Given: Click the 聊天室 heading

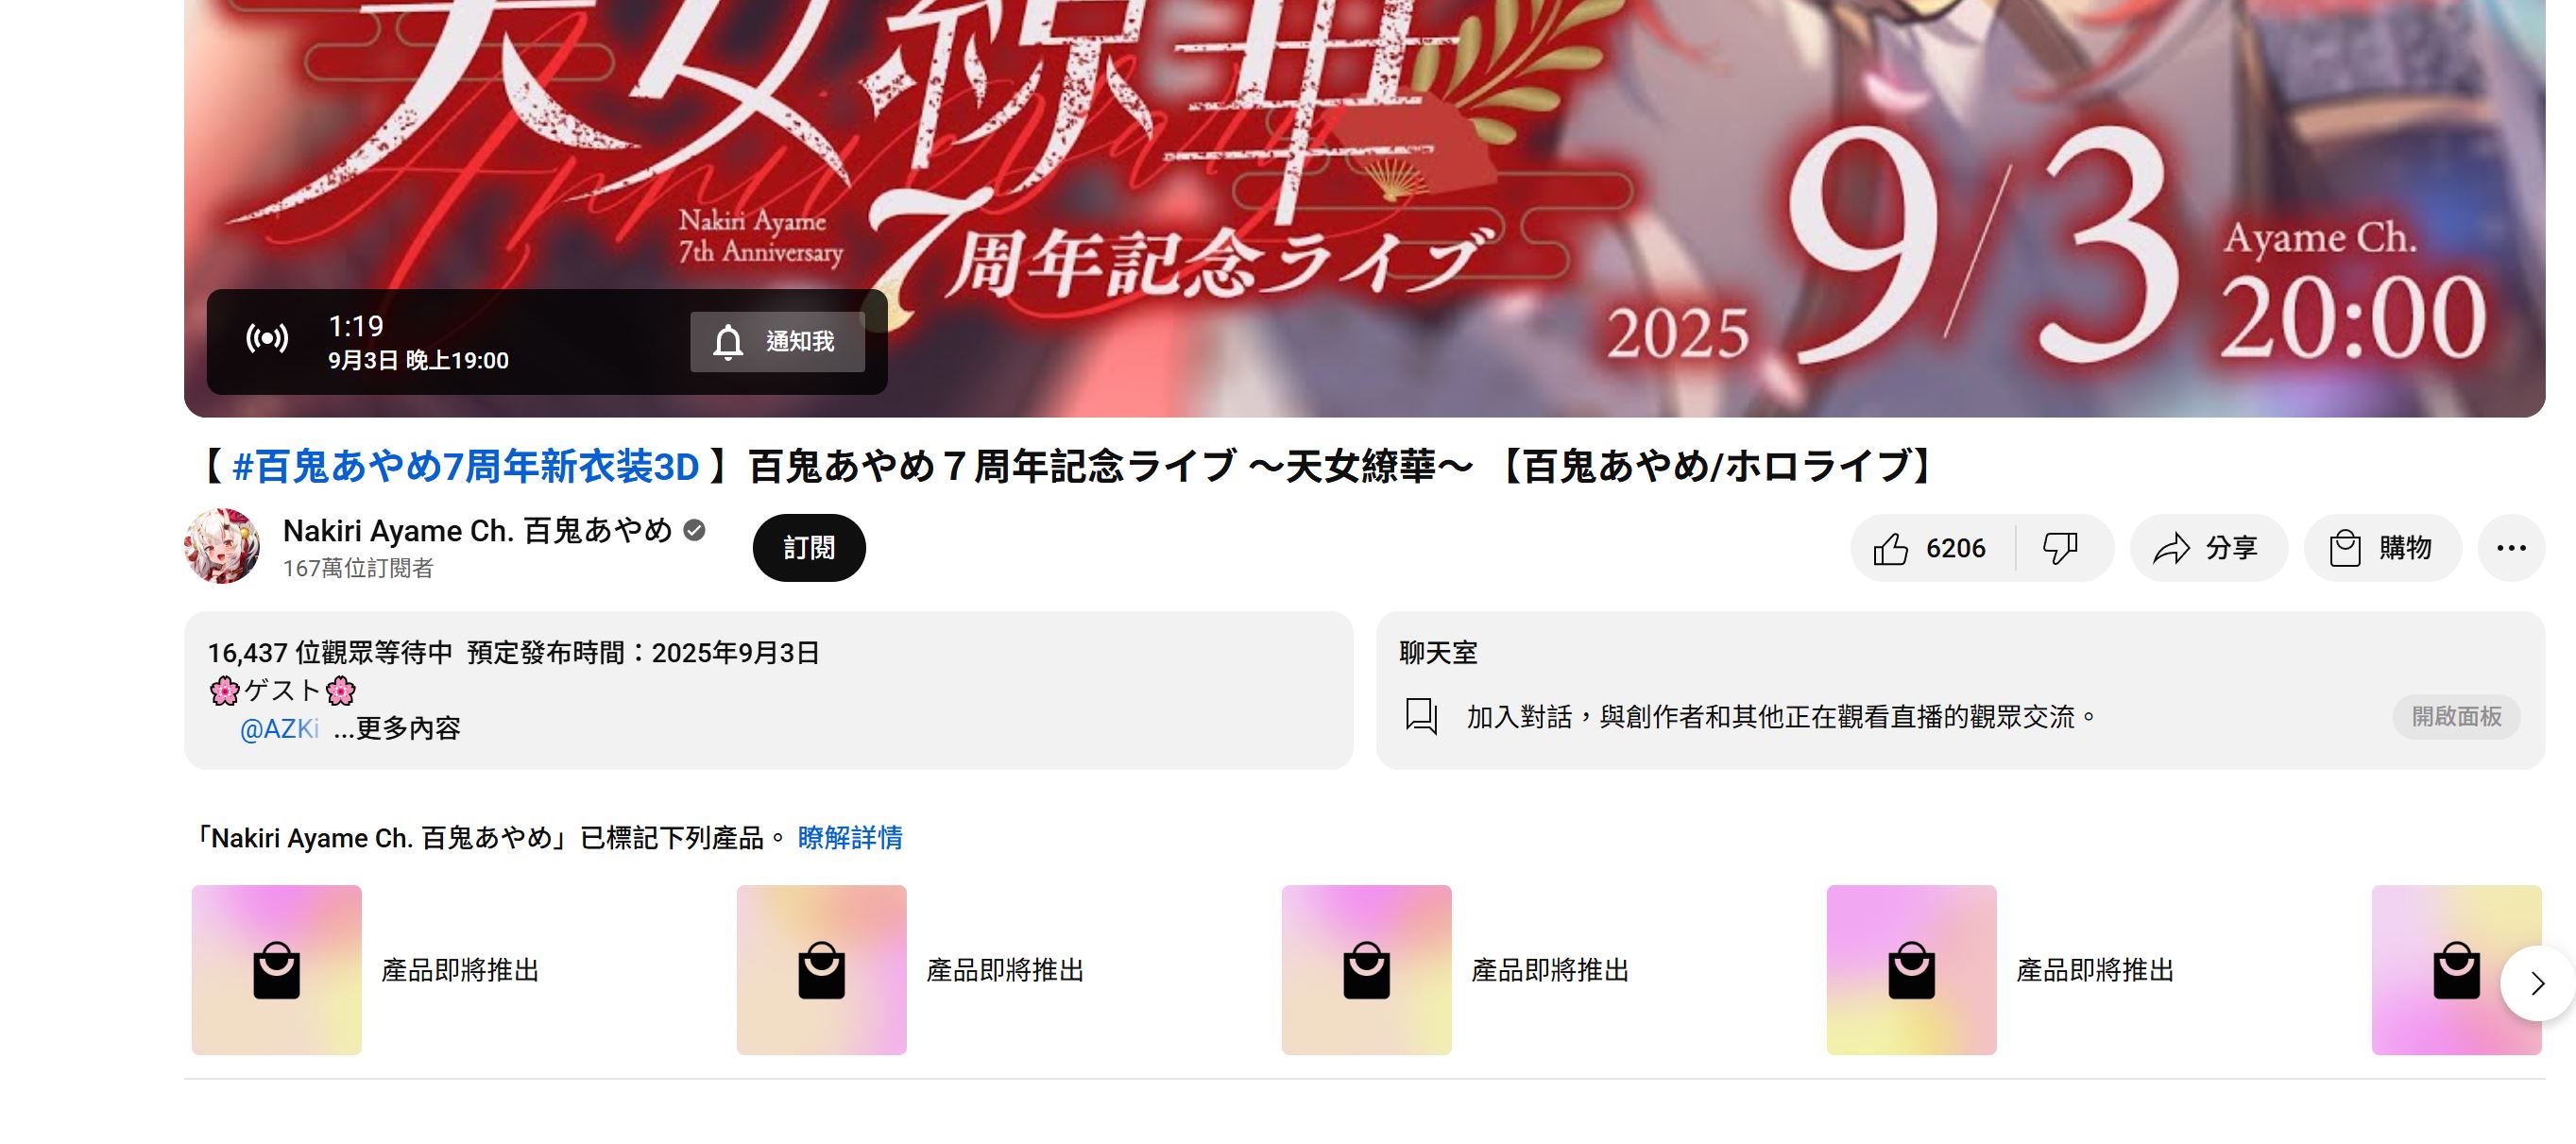Looking at the screenshot, I should [1438, 653].
